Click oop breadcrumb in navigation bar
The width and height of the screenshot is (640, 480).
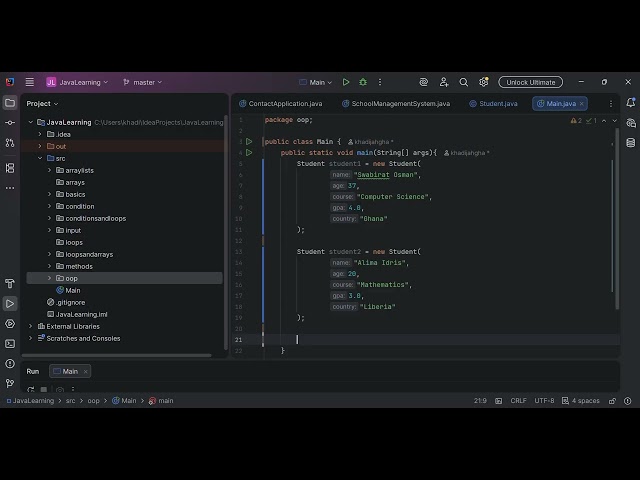pyautogui.click(x=93, y=401)
